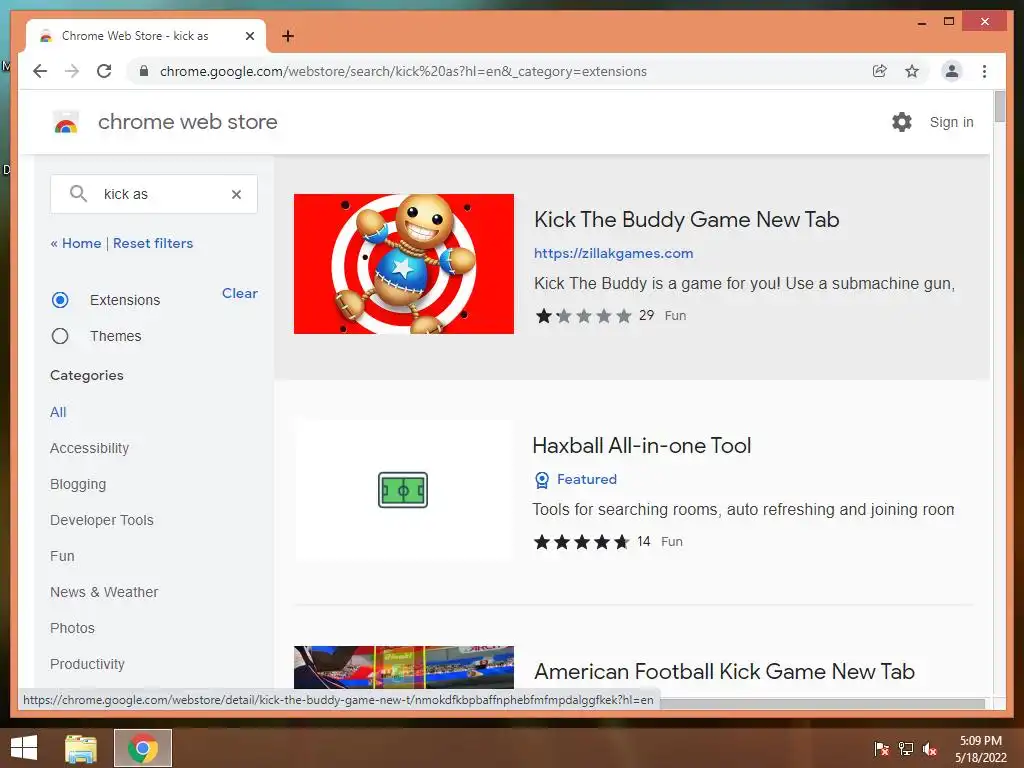The image size is (1024, 768).
Task: Close the Chrome Web Store tab
Action: point(249,36)
